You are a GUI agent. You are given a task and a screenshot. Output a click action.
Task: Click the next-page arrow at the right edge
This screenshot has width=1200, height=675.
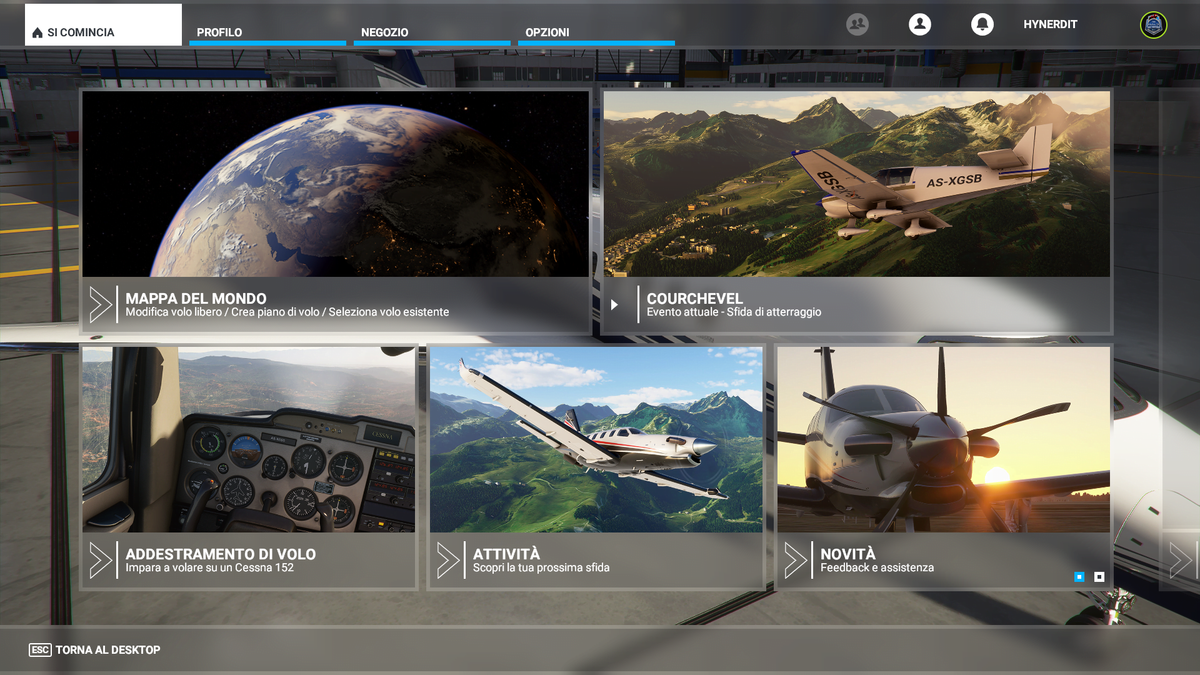pyautogui.click(x=1181, y=560)
